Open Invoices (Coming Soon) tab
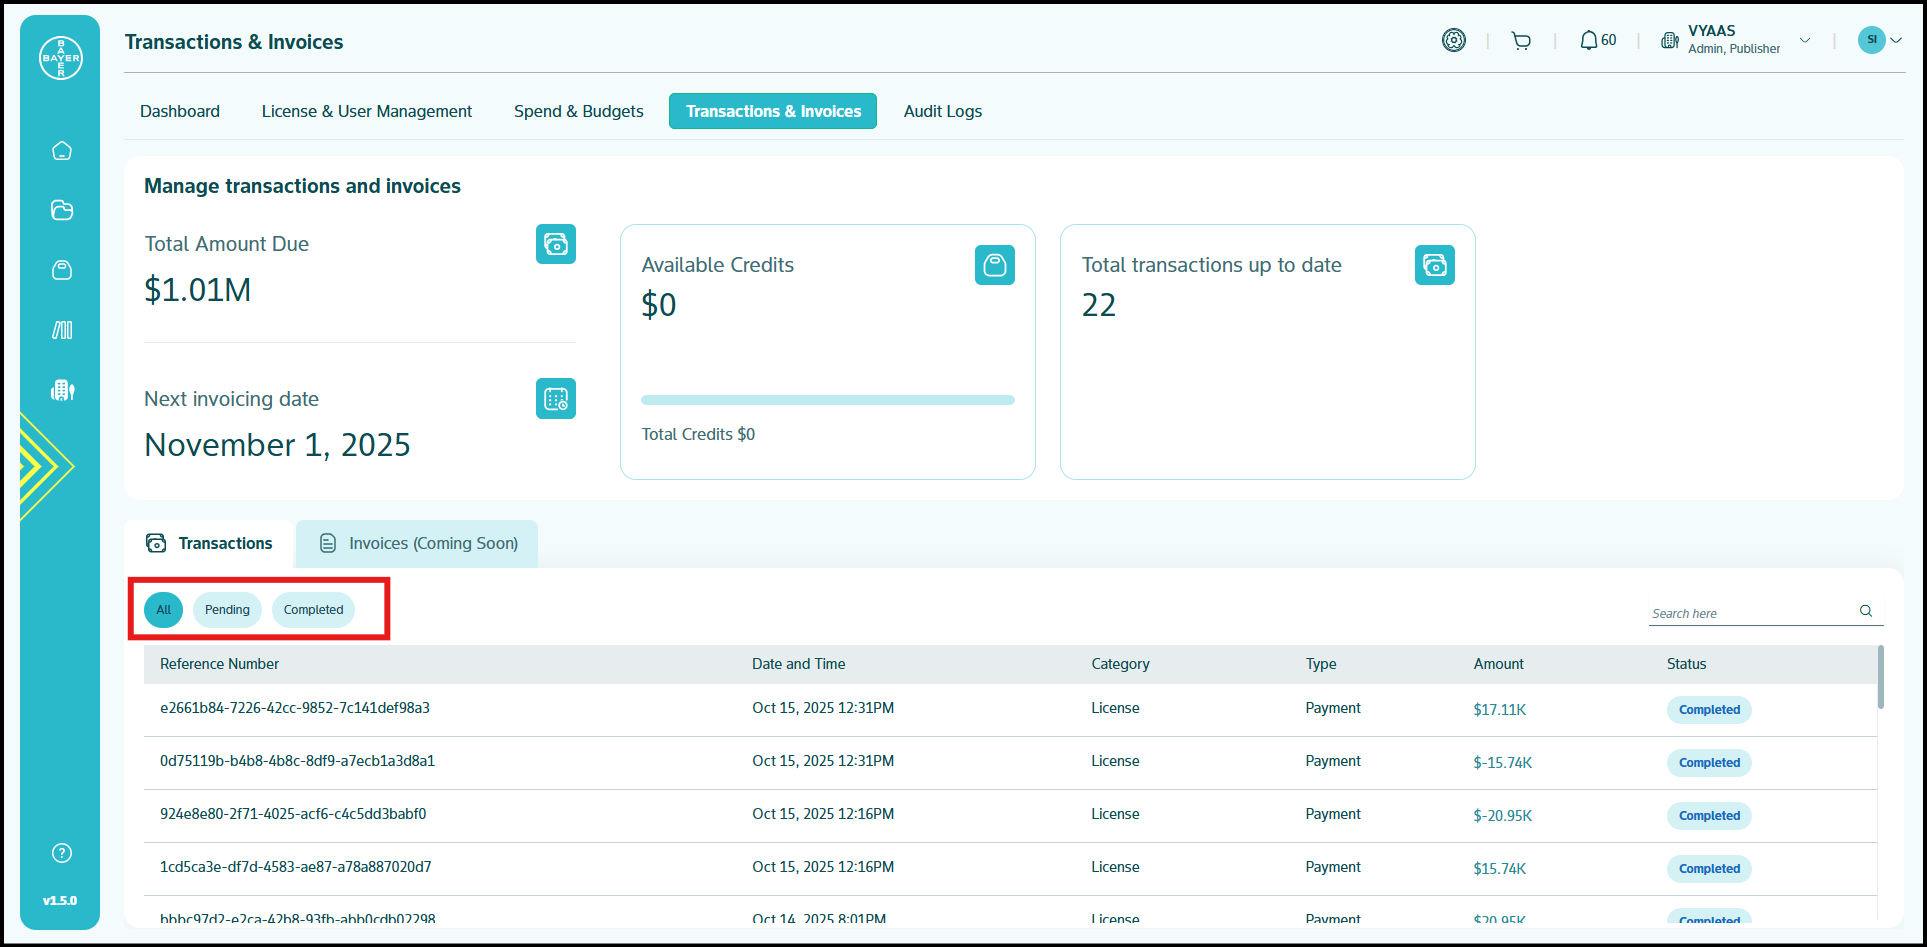Screen dimensions: 1927x947 pyautogui.click(x=418, y=544)
